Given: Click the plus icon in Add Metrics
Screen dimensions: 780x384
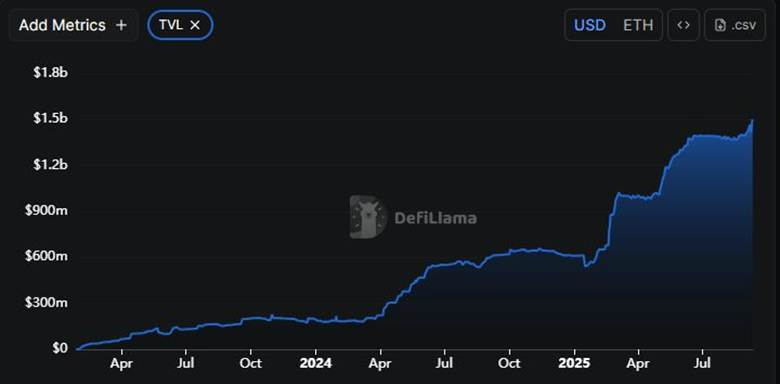Looking at the screenshot, I should point(121,25).
